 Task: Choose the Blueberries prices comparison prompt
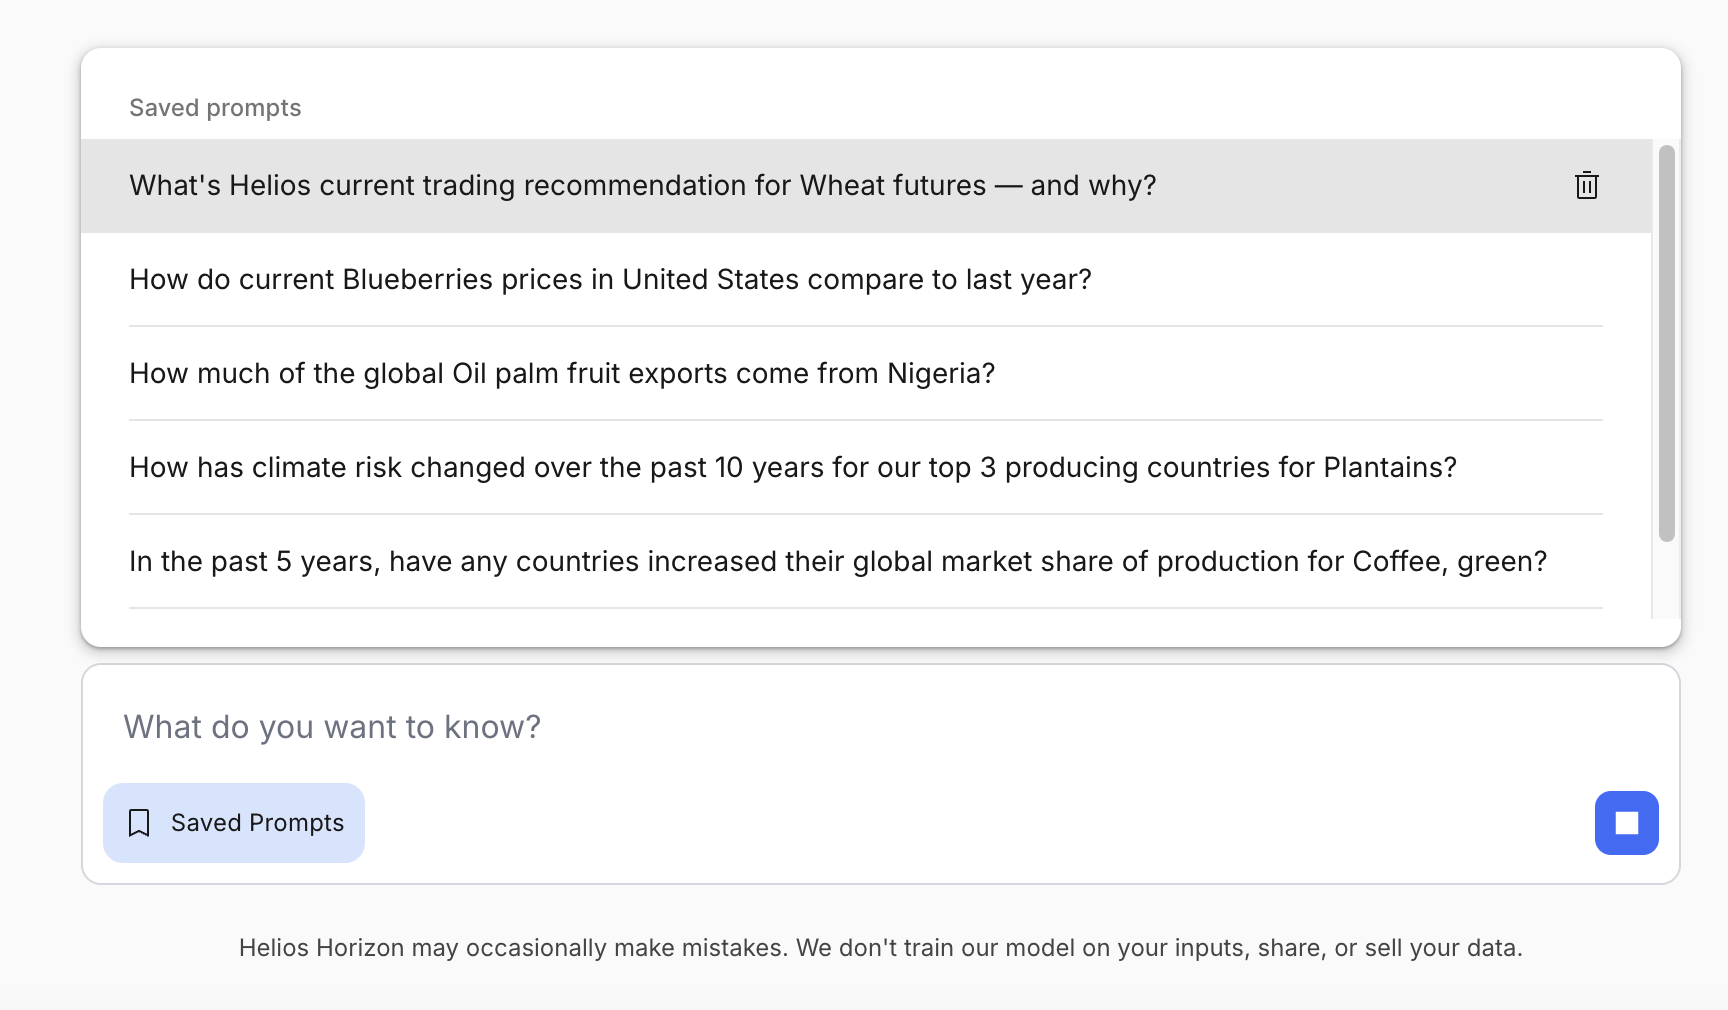[610, 280]
